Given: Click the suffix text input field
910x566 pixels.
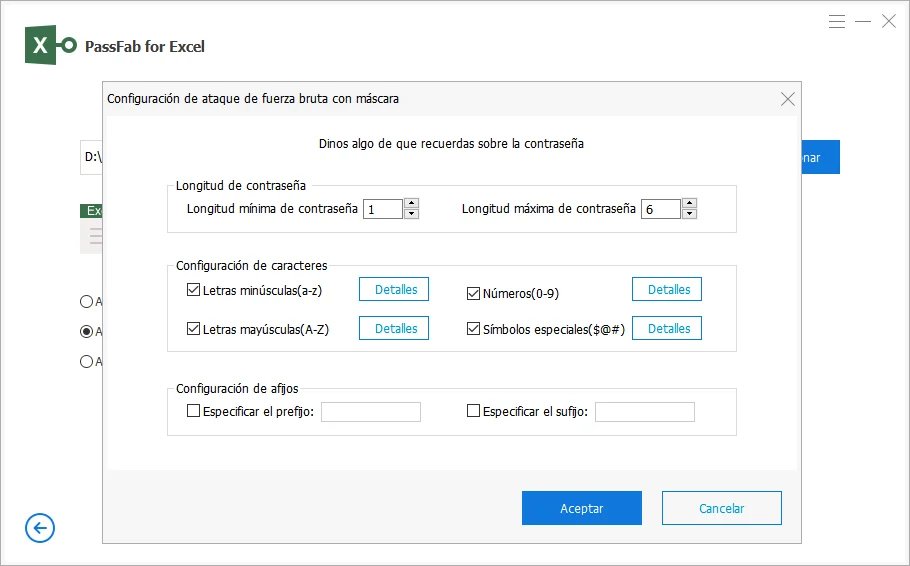Looking at the screenshot, I should [645, 412].
